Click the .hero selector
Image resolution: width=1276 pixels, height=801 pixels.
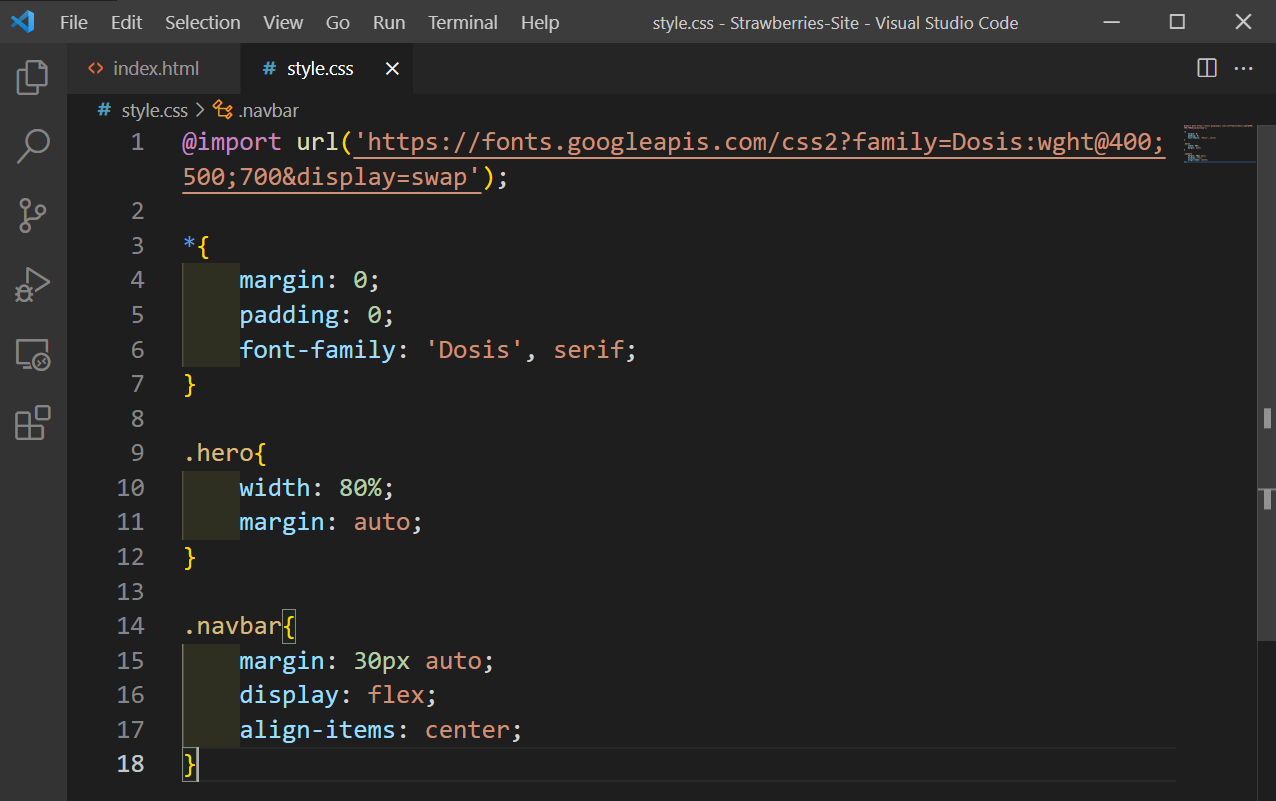pos(218,453)
